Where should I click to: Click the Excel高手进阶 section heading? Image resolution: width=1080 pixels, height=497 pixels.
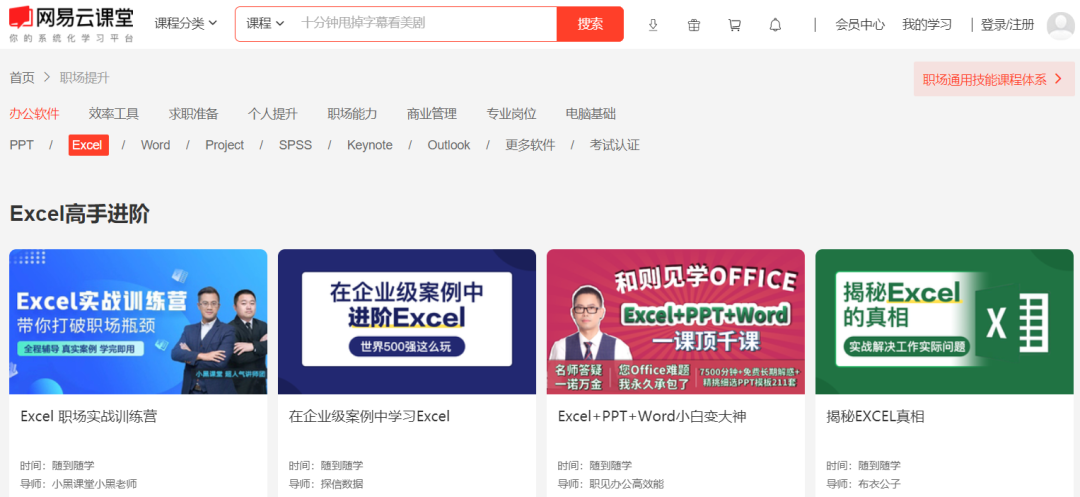click(79, 214)
